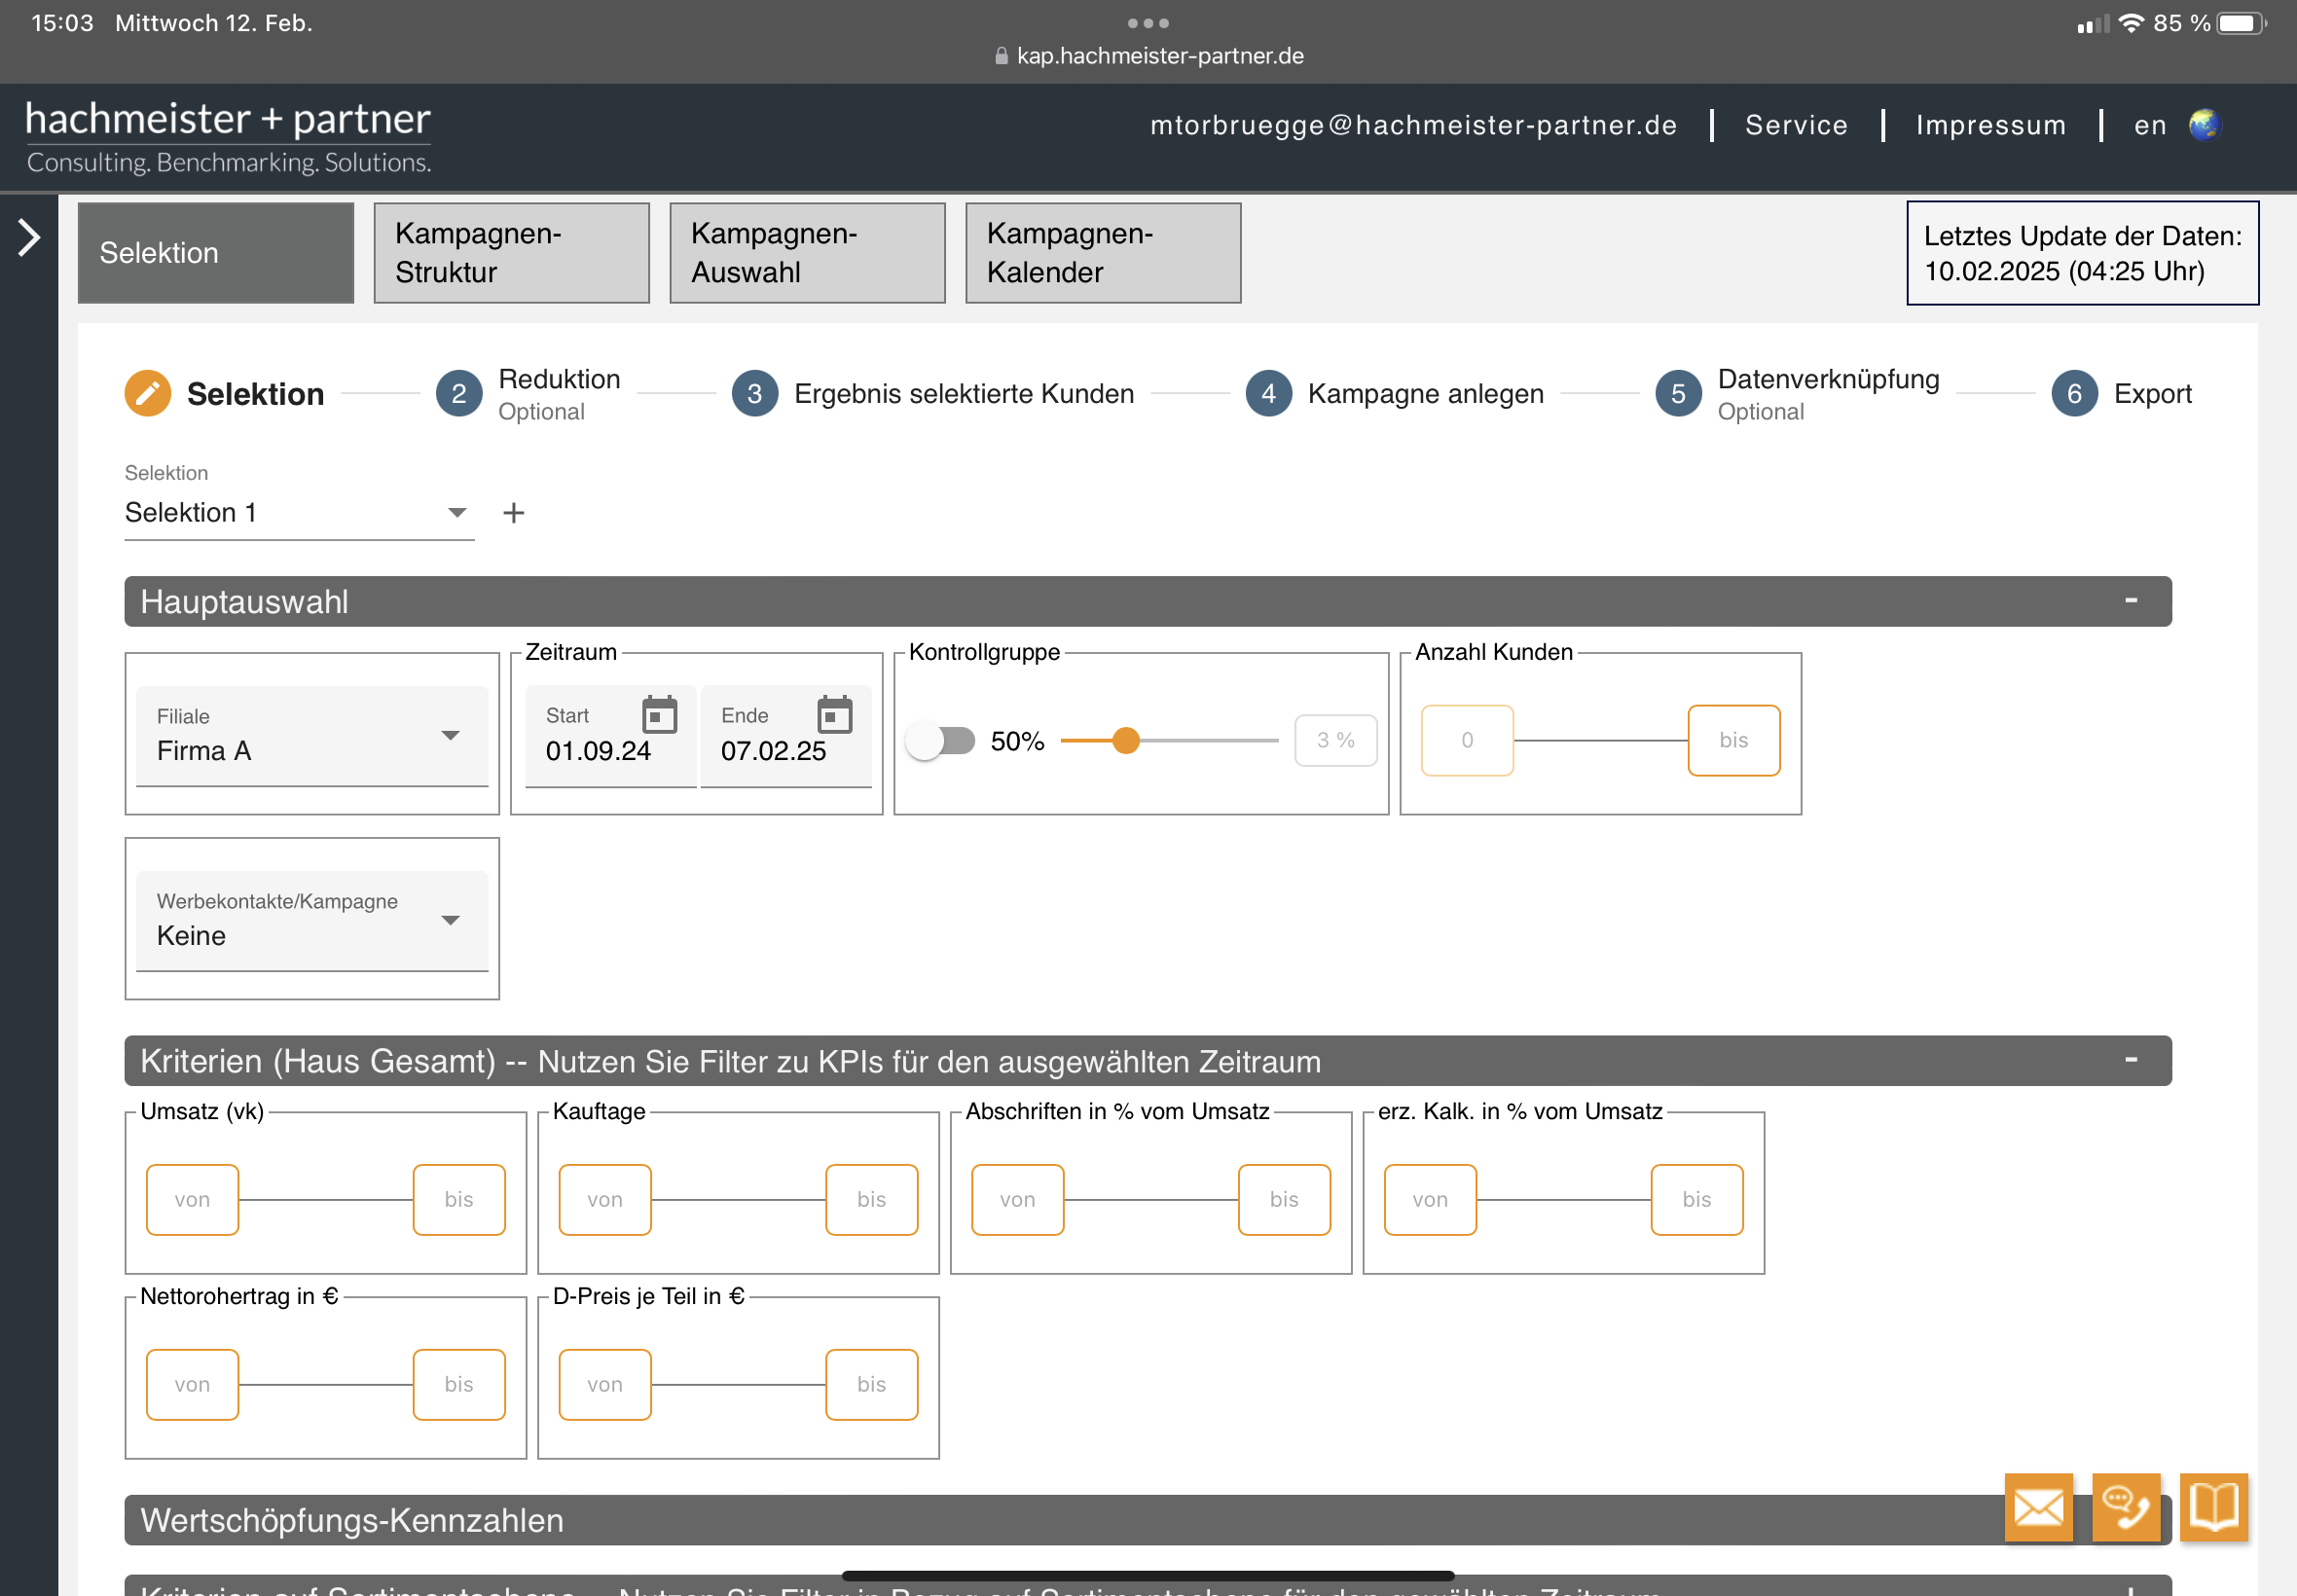This screenshot has height=1596, width=2297.
Task: Collapse the Kriterien (Haus Gesamt) section
Action: coord(2130,1060)
